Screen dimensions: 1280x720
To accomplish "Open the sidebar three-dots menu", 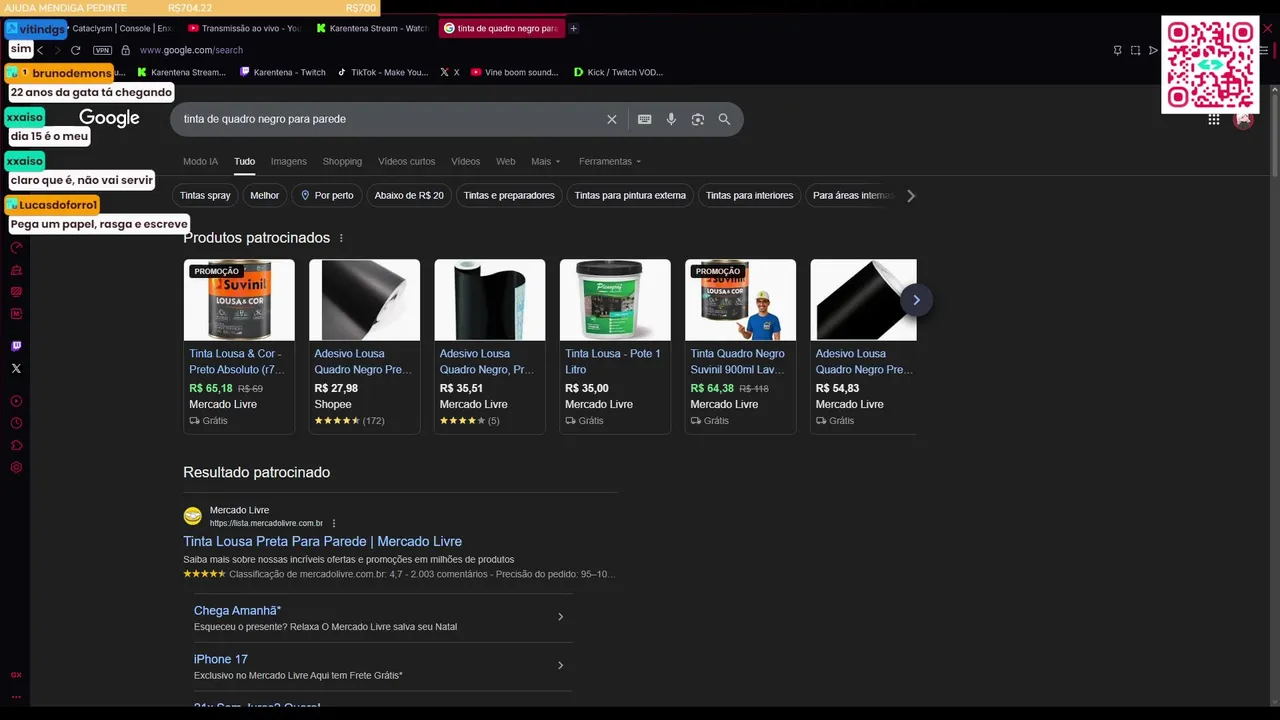I will pos(16,697).
